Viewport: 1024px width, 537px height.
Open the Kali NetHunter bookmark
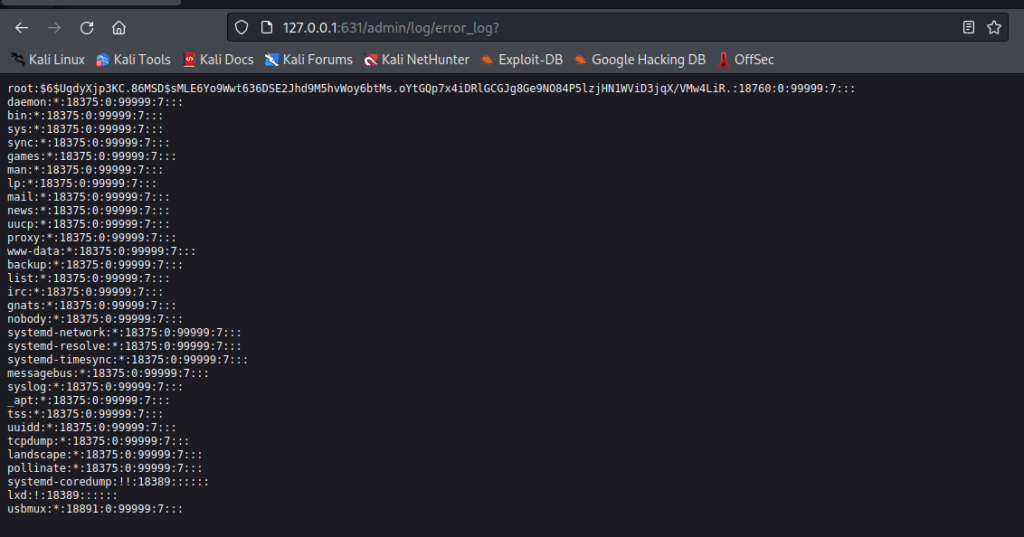coord(416,60)
